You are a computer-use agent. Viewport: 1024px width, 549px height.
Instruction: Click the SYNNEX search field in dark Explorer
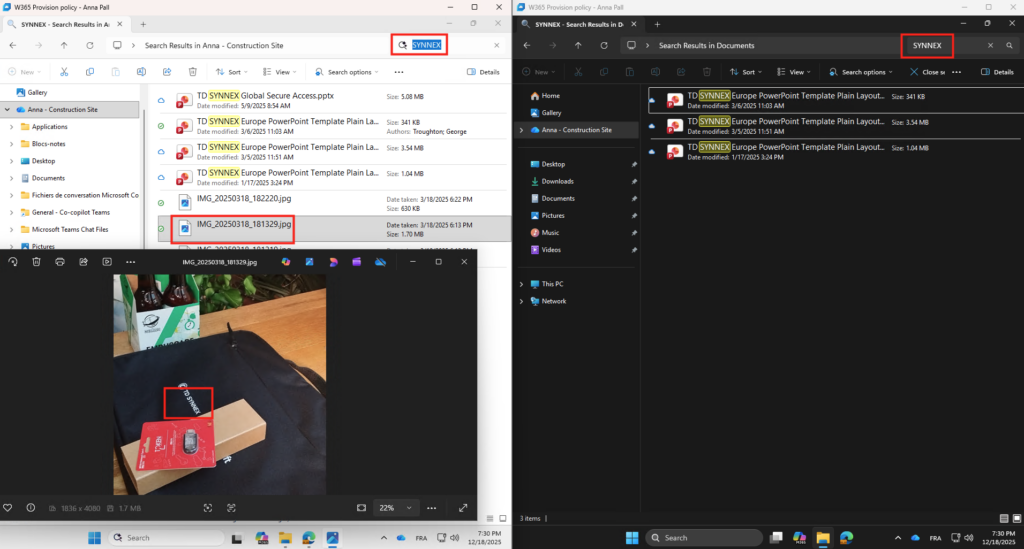tap(940, 45)
